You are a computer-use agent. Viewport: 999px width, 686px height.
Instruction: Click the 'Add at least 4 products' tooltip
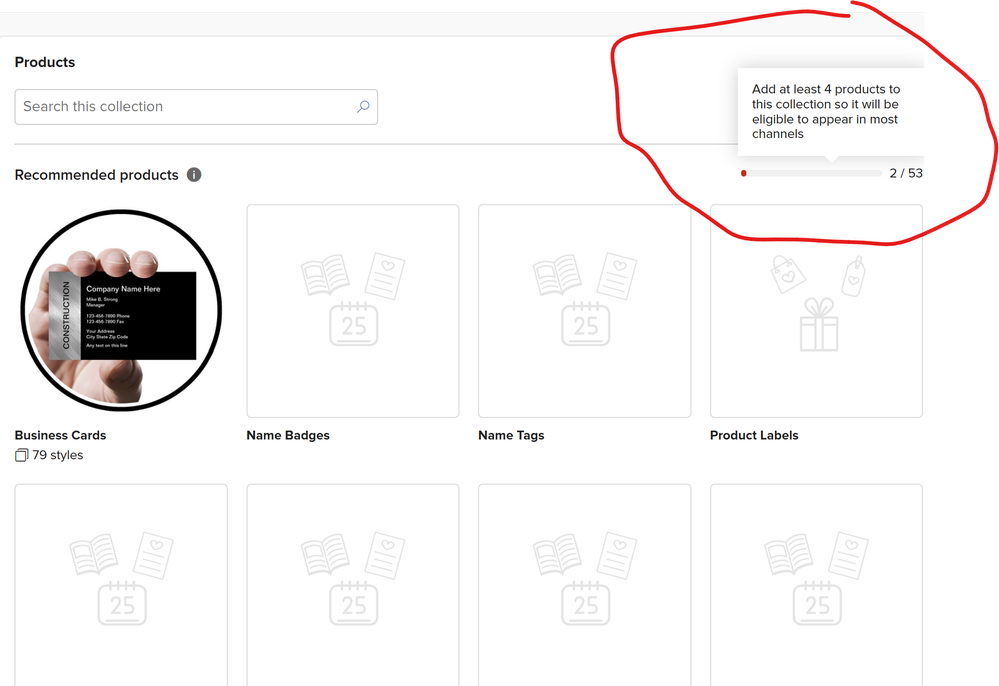(x=826, y=112)
